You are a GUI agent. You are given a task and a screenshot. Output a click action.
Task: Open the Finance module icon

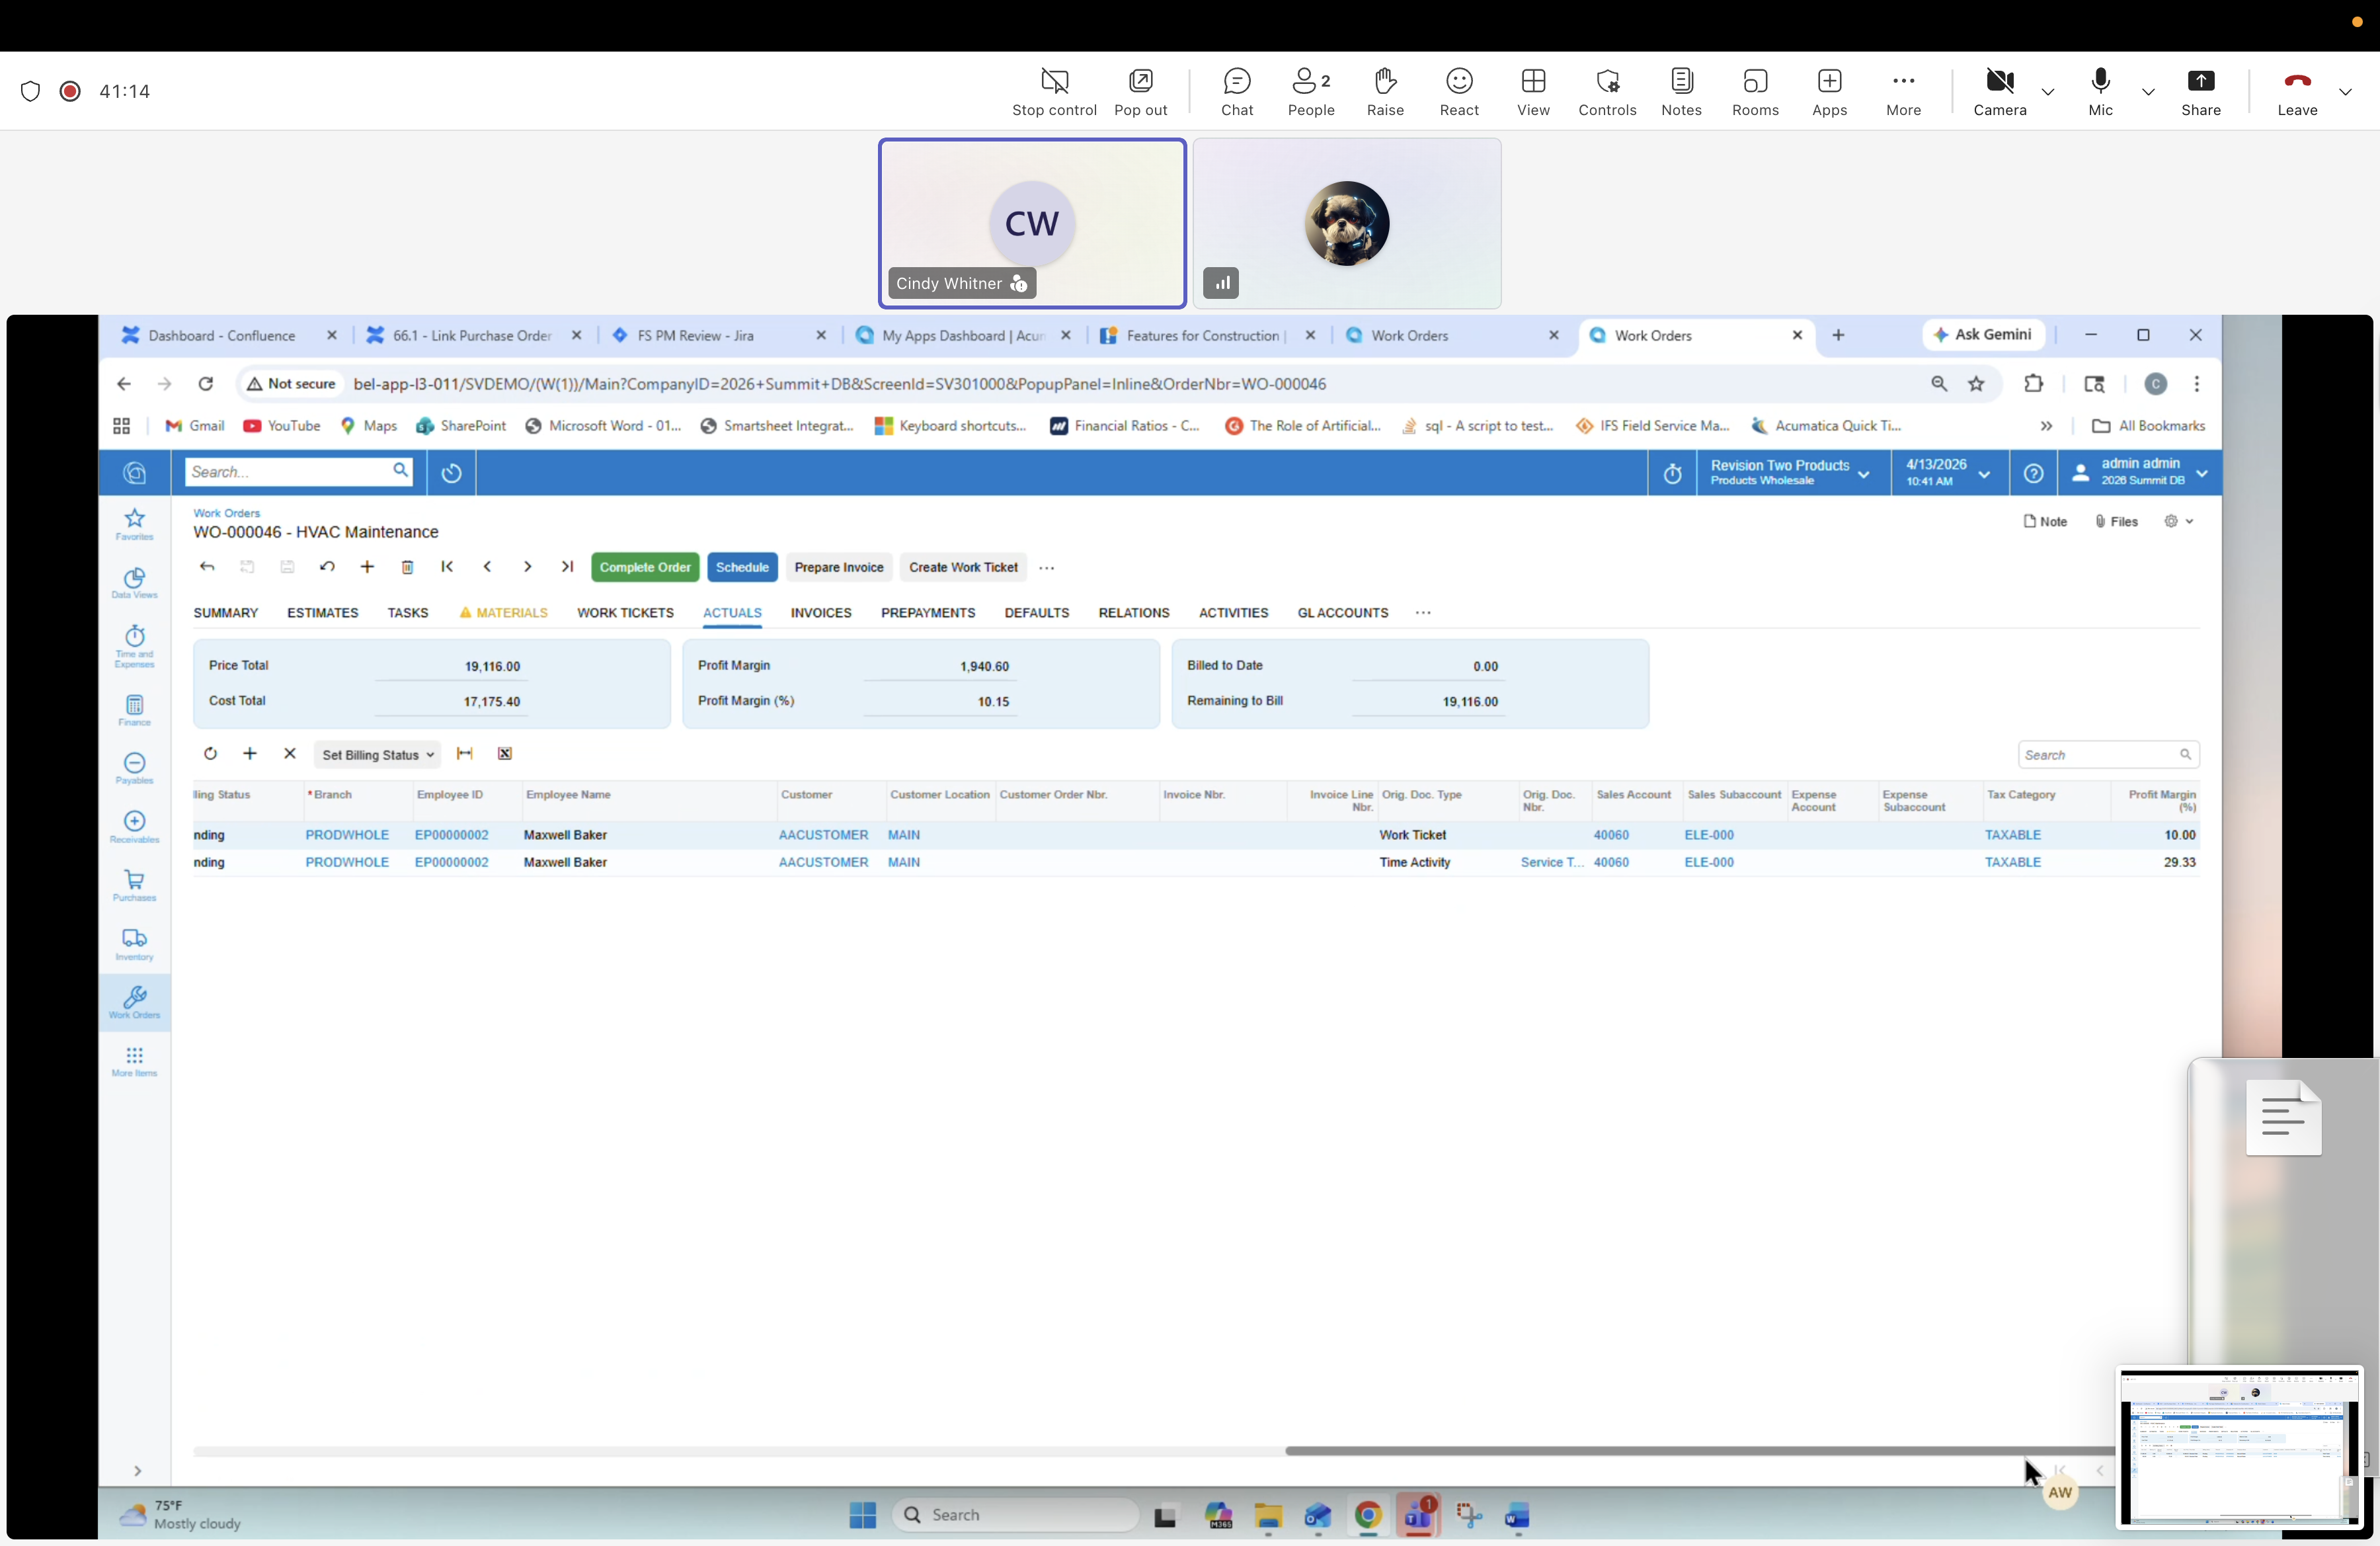point(134,709)
